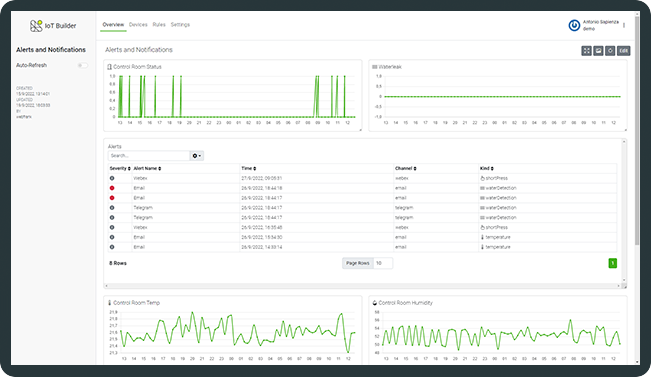The width and height of the screenshot is (651, 377).
Task: Open the Settings tab
Action: [x=180, y=24]
